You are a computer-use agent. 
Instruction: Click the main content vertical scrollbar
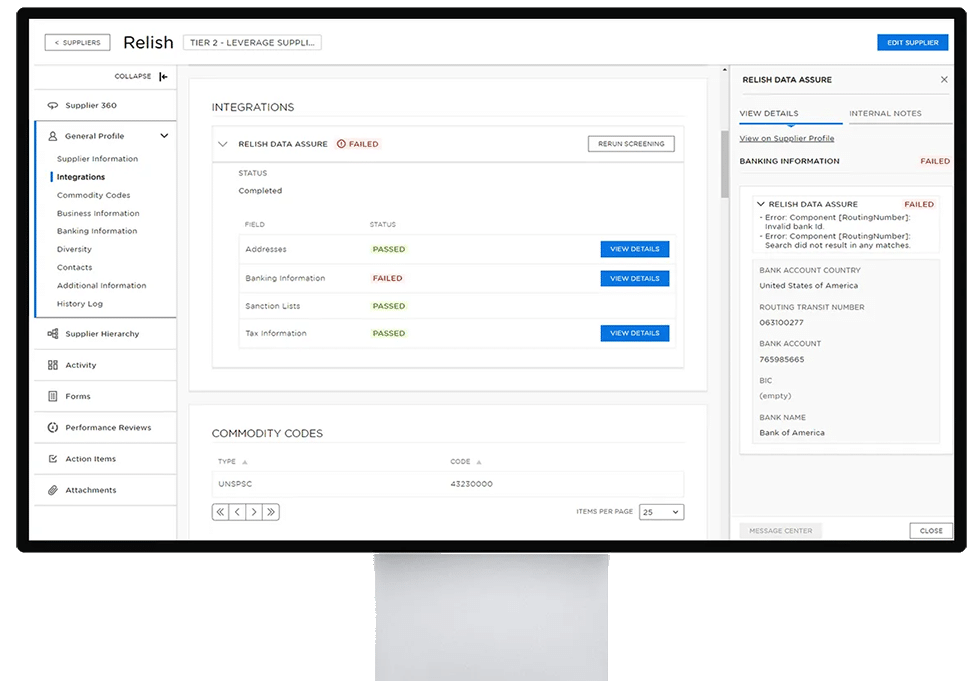725,165
